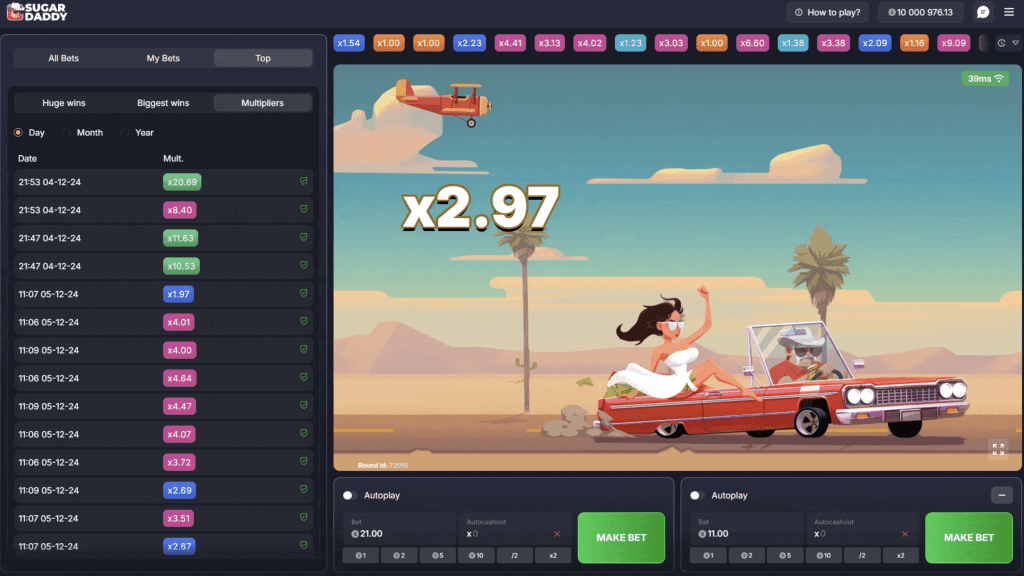The image size is (1024, 576).
Task: Switch to the All Bets tab
Action: click(63, 58)
